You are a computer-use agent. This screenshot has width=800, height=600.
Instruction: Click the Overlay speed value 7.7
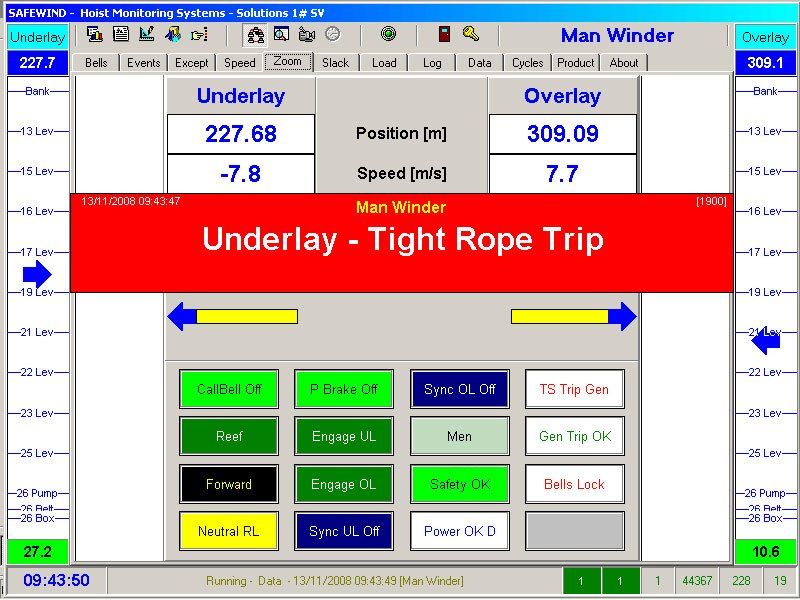coord(563,174)
